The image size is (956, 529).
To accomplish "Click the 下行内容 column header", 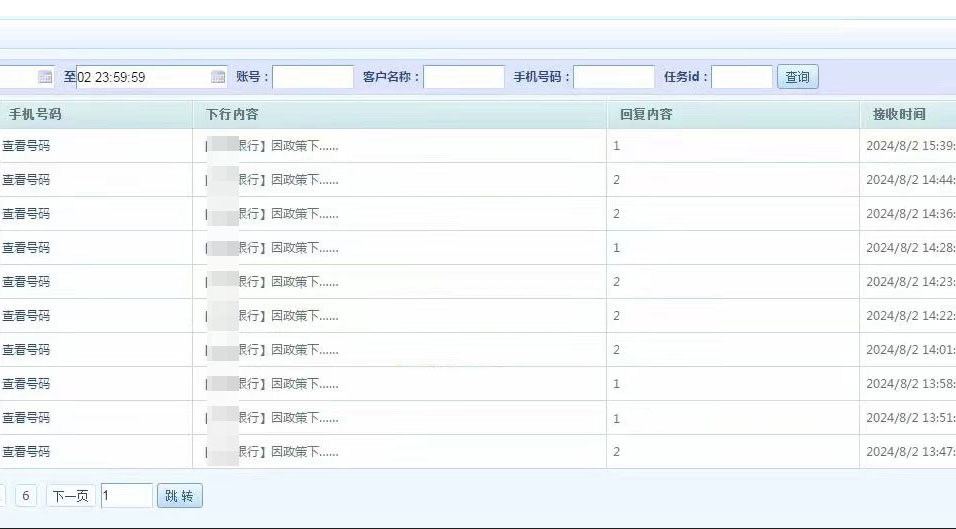I will 232,114.
